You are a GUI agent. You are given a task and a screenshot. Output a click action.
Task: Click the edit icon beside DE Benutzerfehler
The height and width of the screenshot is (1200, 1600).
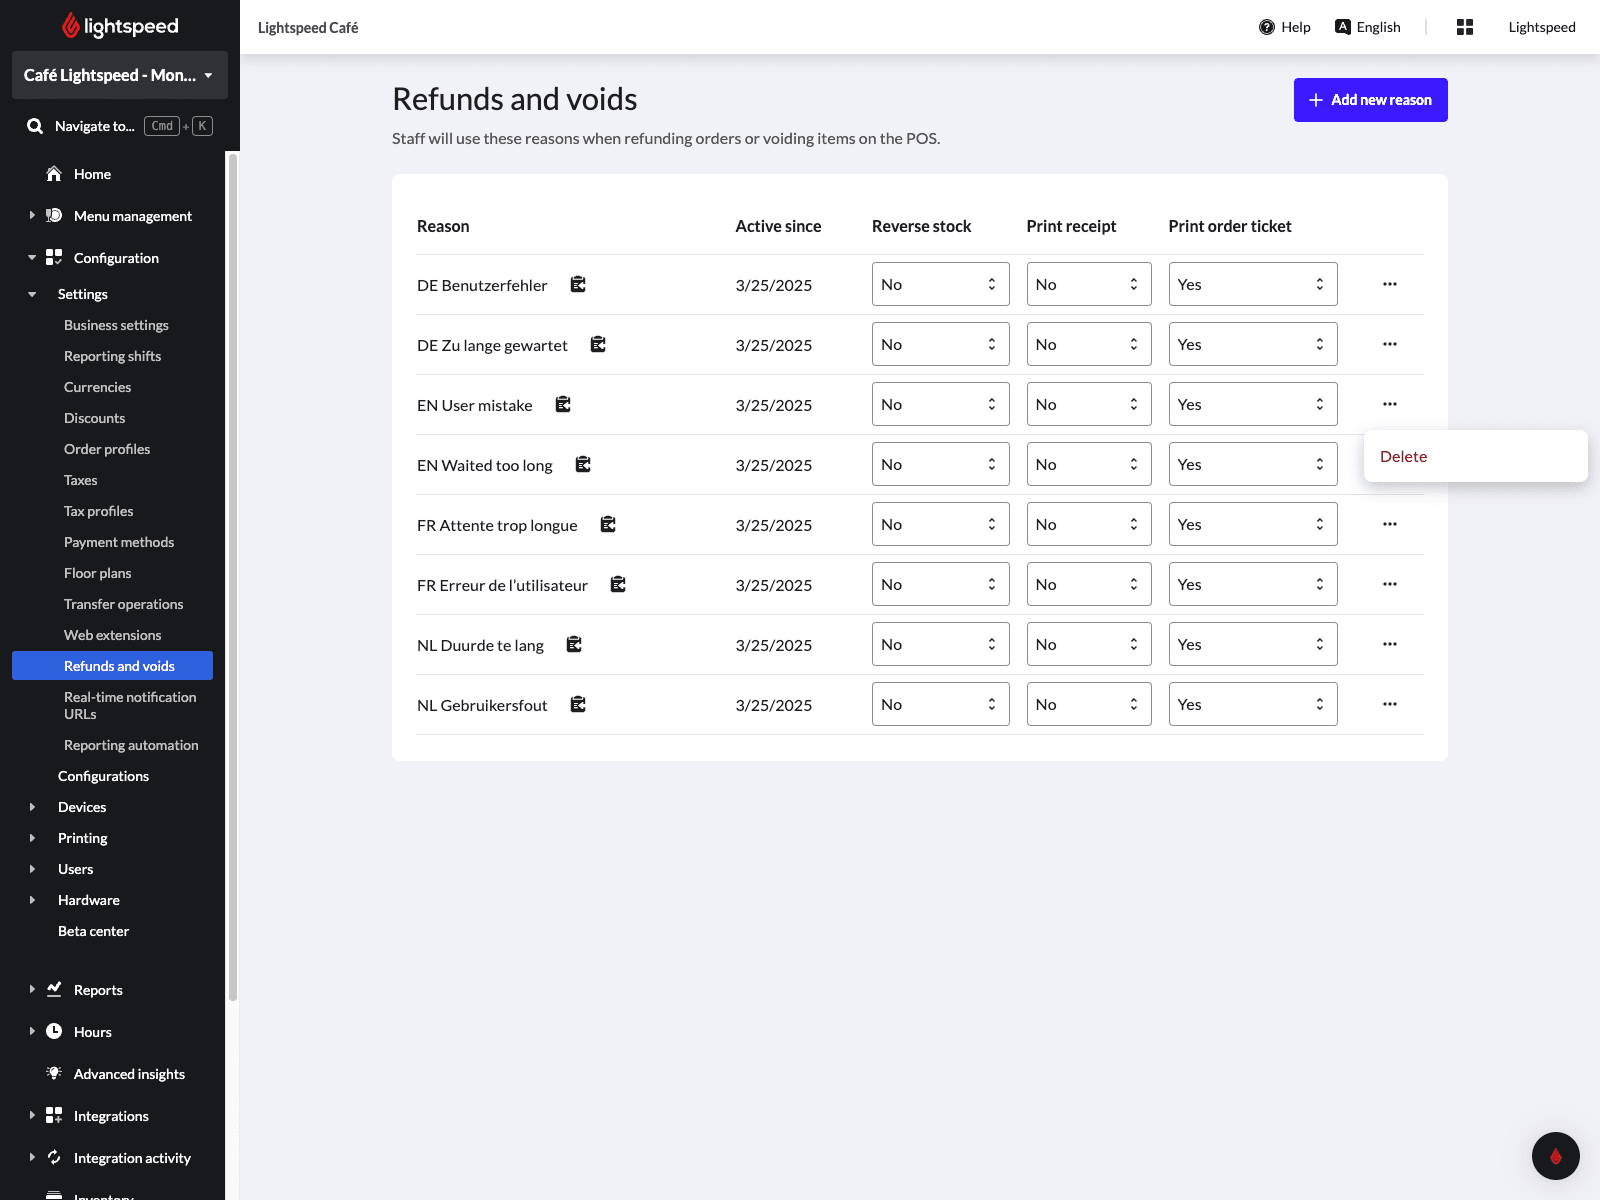[x=578, y=285]
